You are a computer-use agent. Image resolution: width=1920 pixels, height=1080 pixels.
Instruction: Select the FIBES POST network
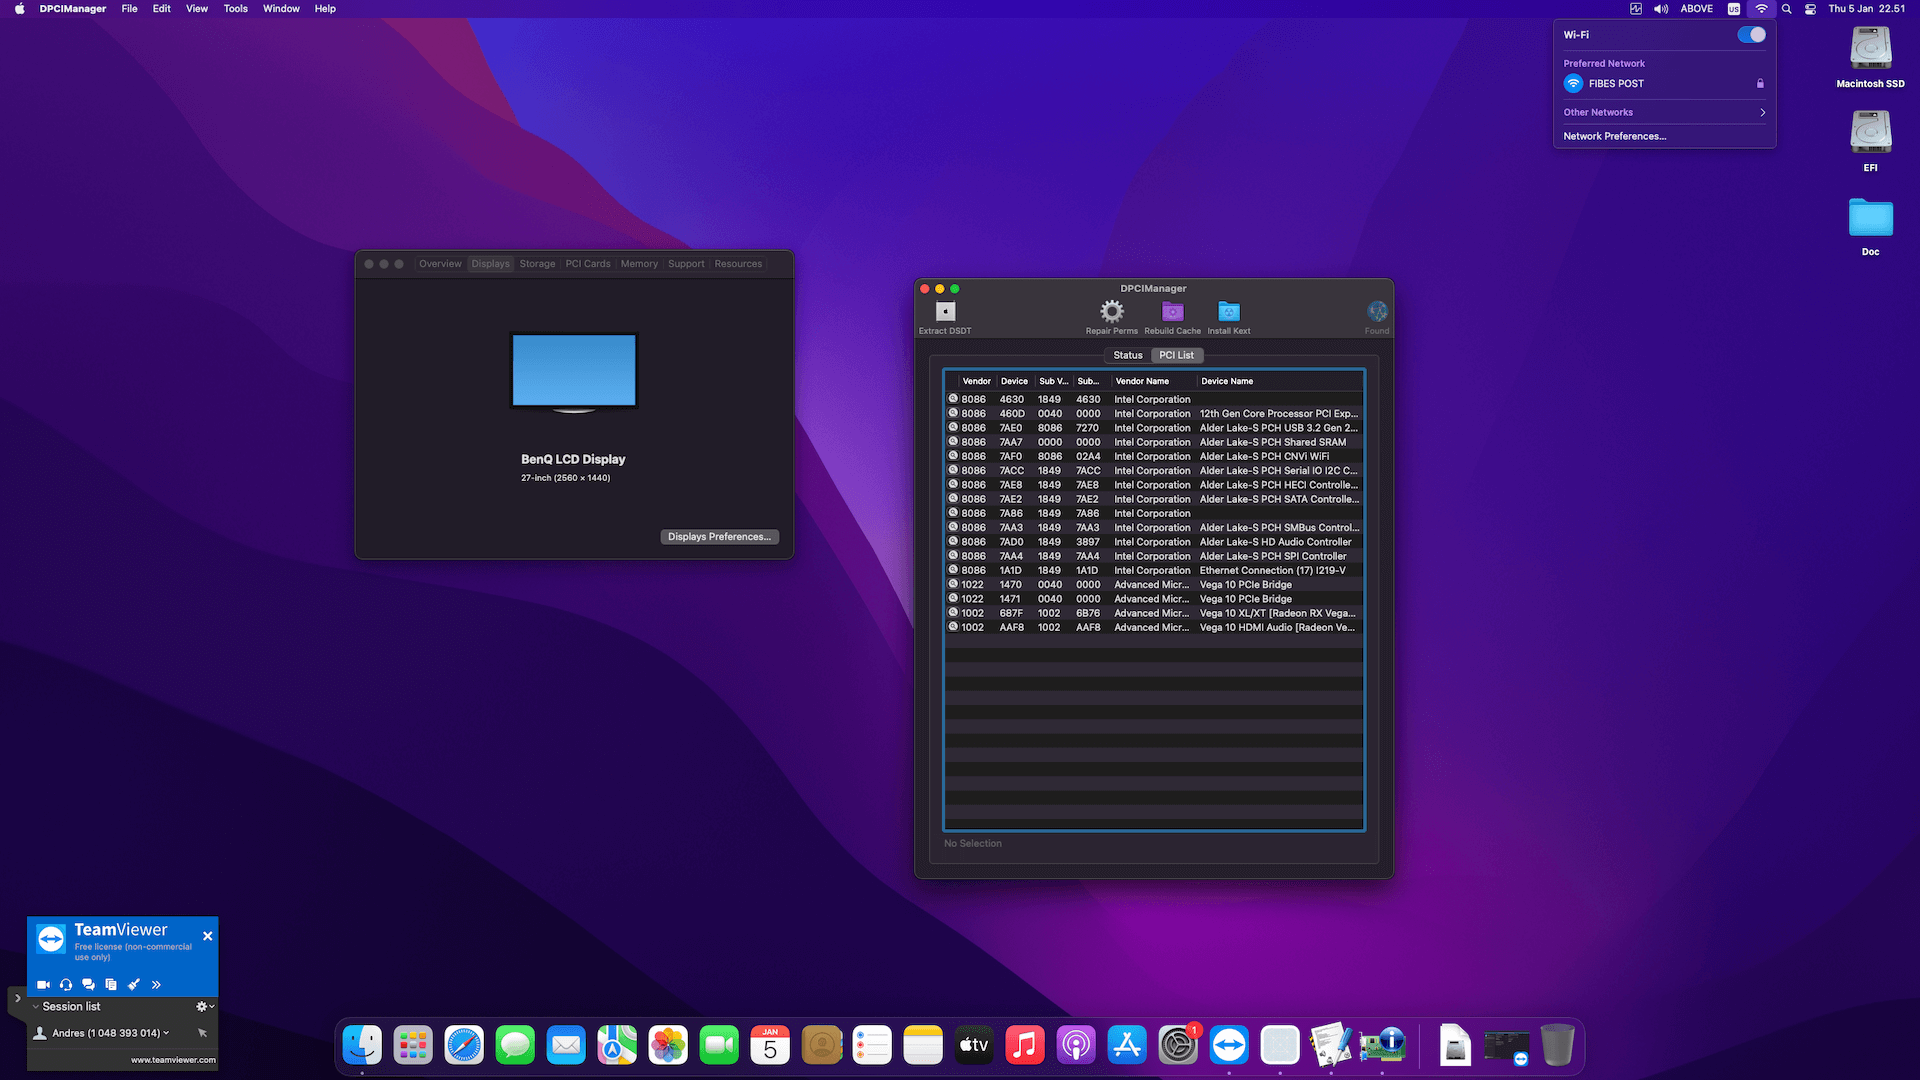pyautogui.click(x=1616, y=84)
